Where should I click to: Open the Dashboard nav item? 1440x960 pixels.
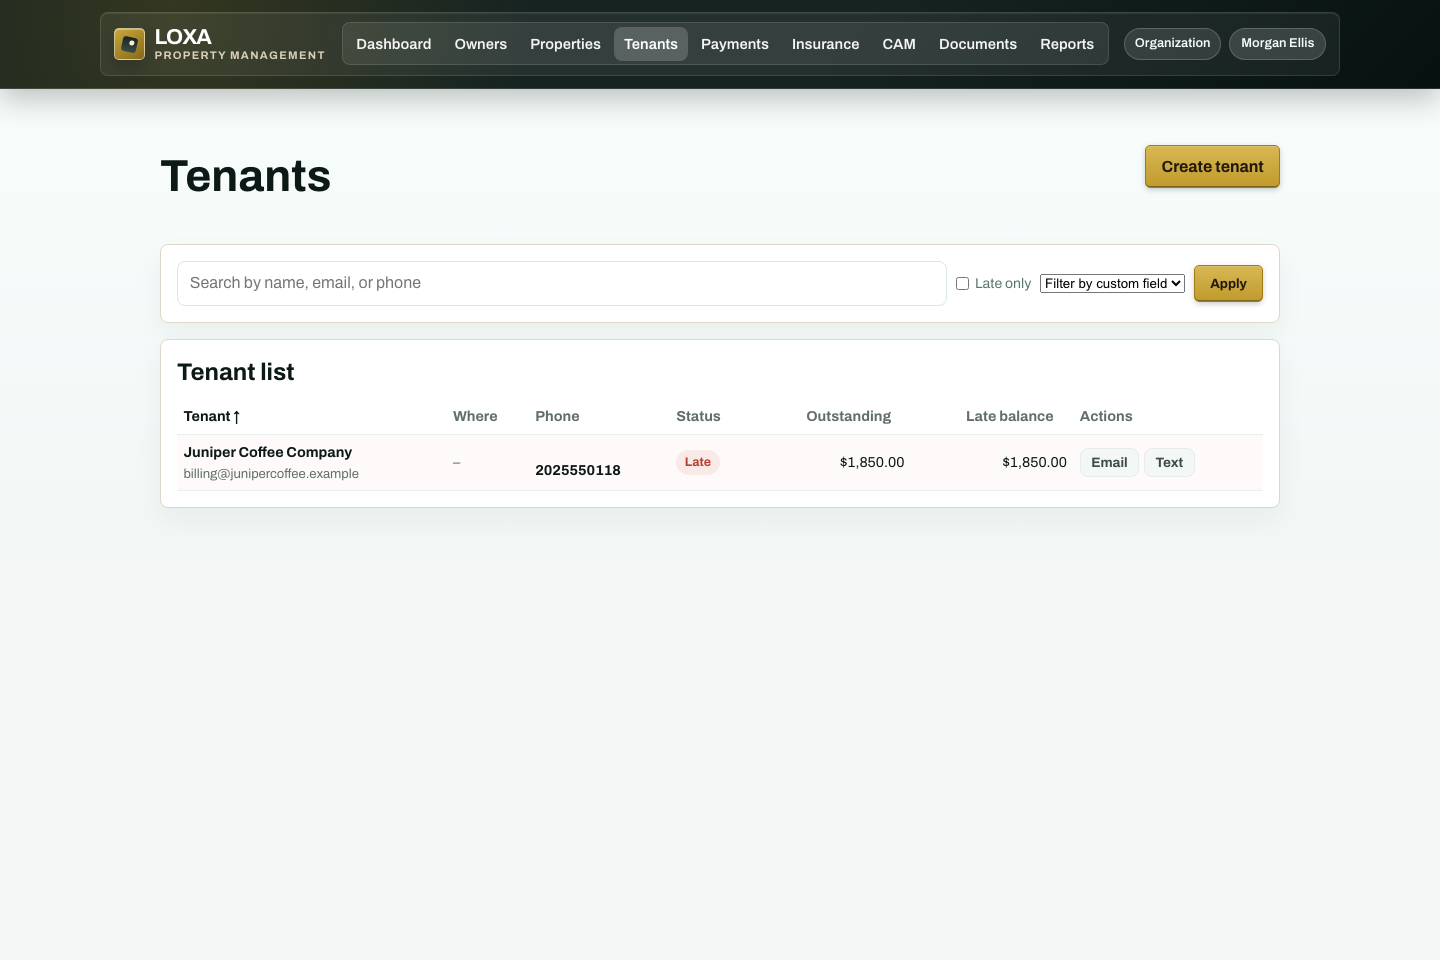pyautogui.click(x=394, y=44)
